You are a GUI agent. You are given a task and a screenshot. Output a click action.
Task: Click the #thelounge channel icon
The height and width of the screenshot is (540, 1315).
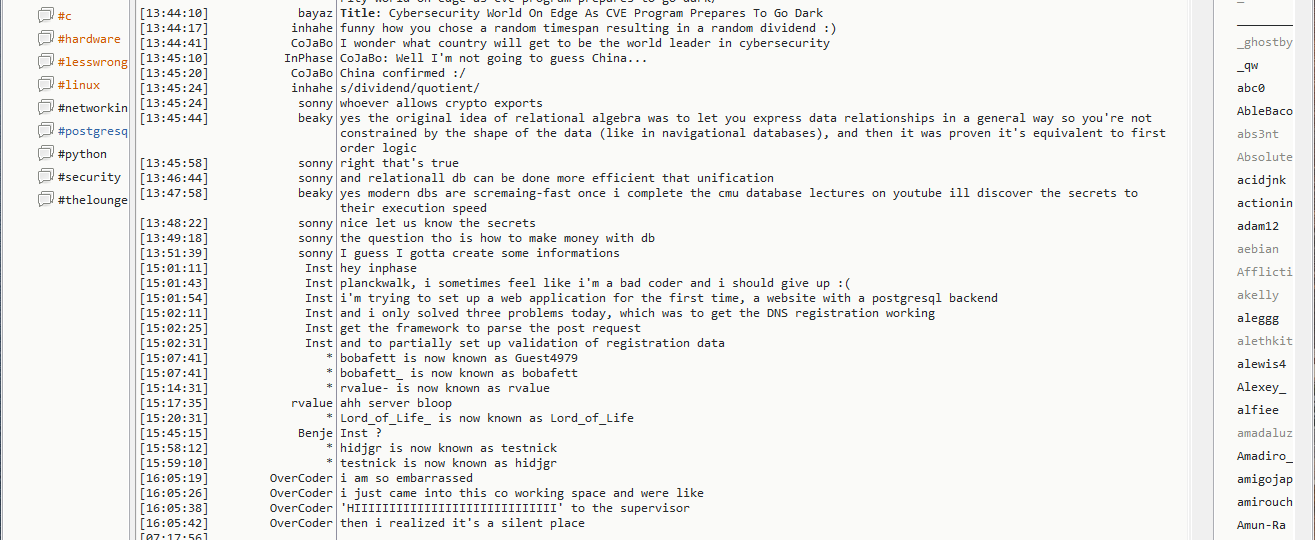pyautogui.click(x=45, y=200)
